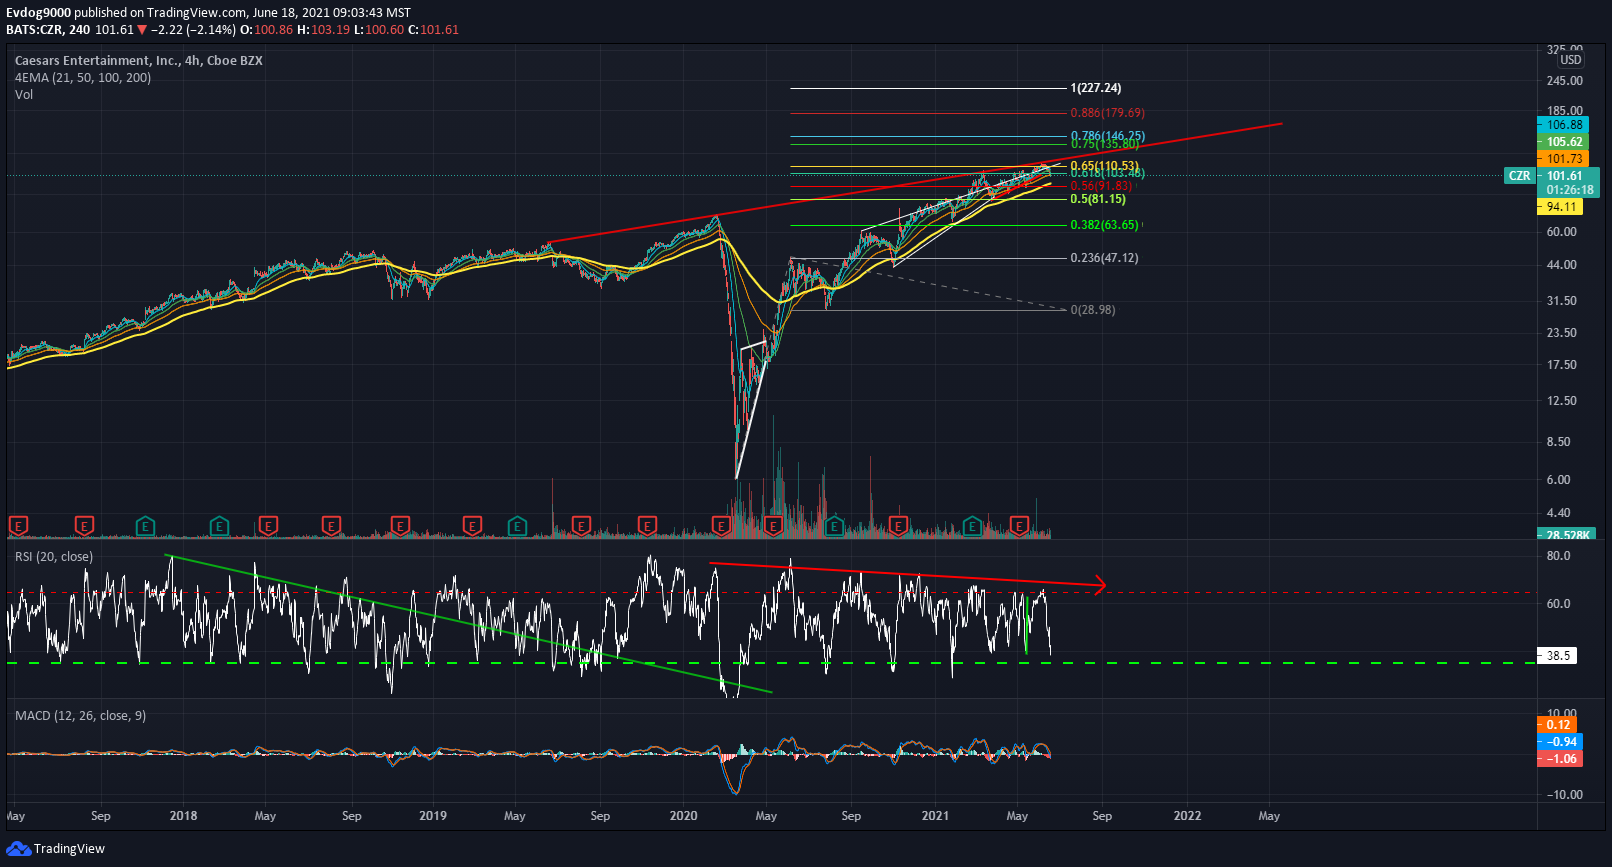This screenshot has height=867, width=1612.
Task: Click the green 105.62 price label
Action: (x=1564, y=142)
